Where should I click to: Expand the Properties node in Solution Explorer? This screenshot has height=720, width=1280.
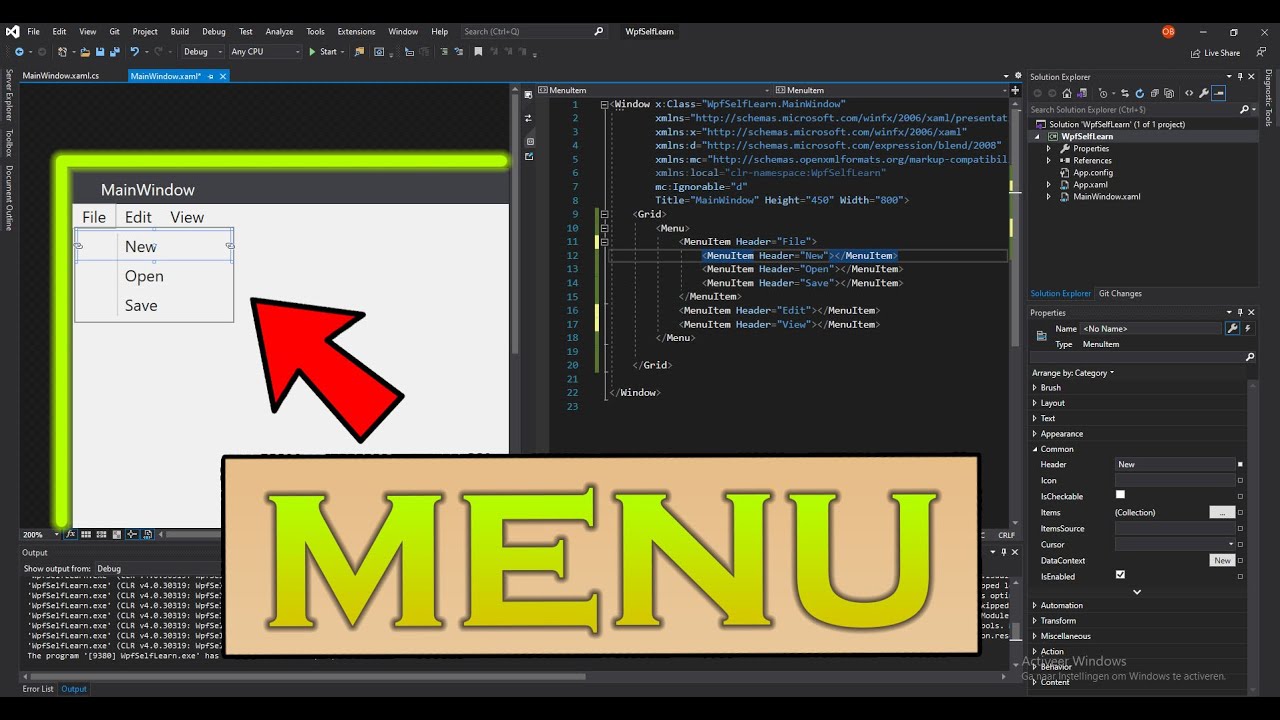coord(1049,148)
